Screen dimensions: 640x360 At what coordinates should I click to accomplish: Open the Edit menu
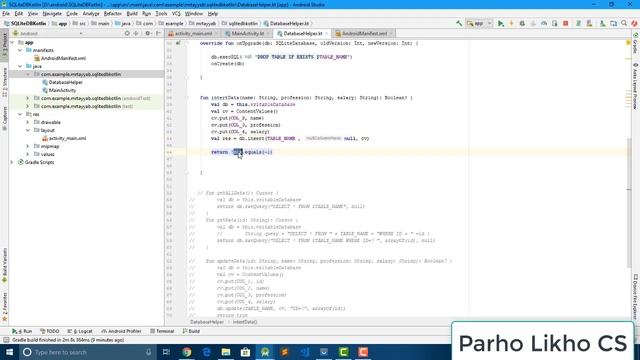18,13
